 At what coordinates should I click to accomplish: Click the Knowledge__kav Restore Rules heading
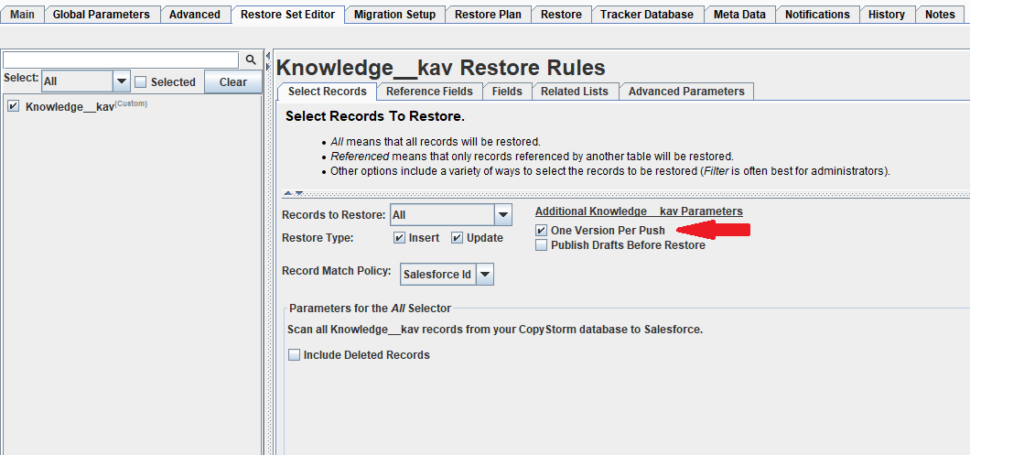(441, 67)
